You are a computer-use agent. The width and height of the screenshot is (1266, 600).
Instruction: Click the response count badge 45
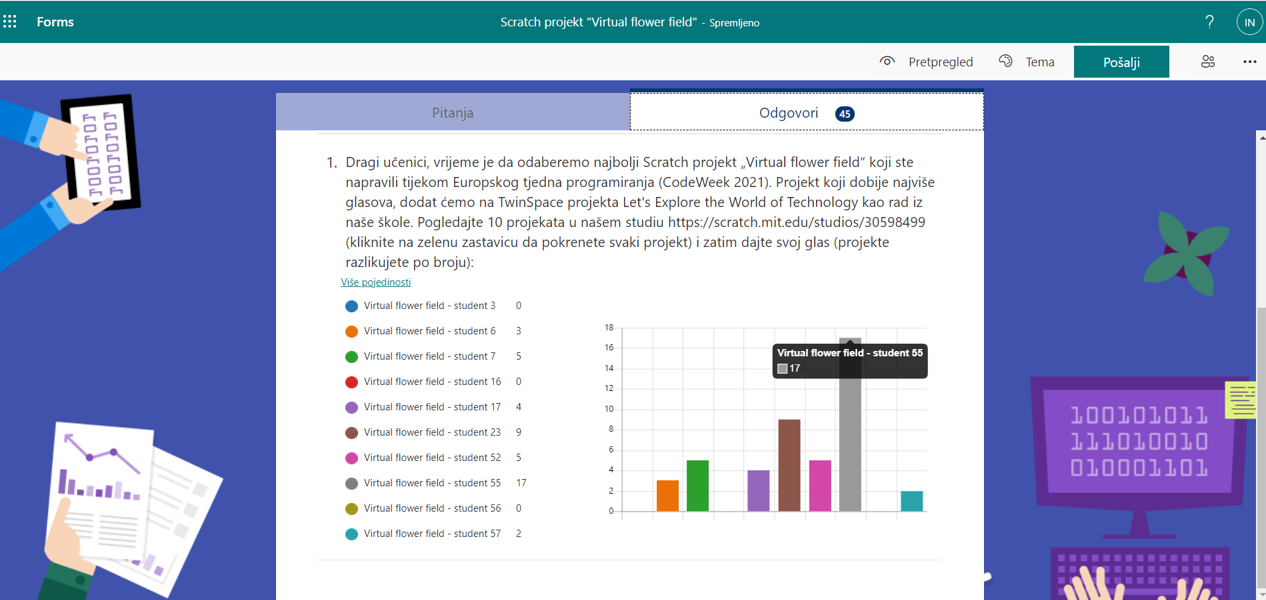click(x=845, y=114)
